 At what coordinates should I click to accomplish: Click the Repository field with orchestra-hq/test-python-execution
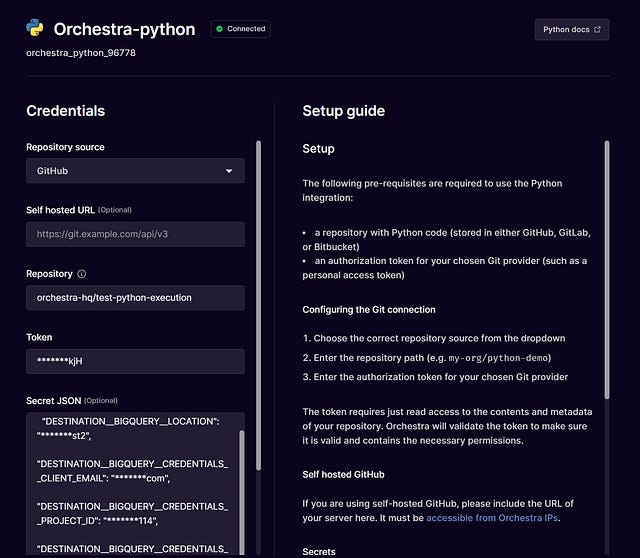[136, 298]
